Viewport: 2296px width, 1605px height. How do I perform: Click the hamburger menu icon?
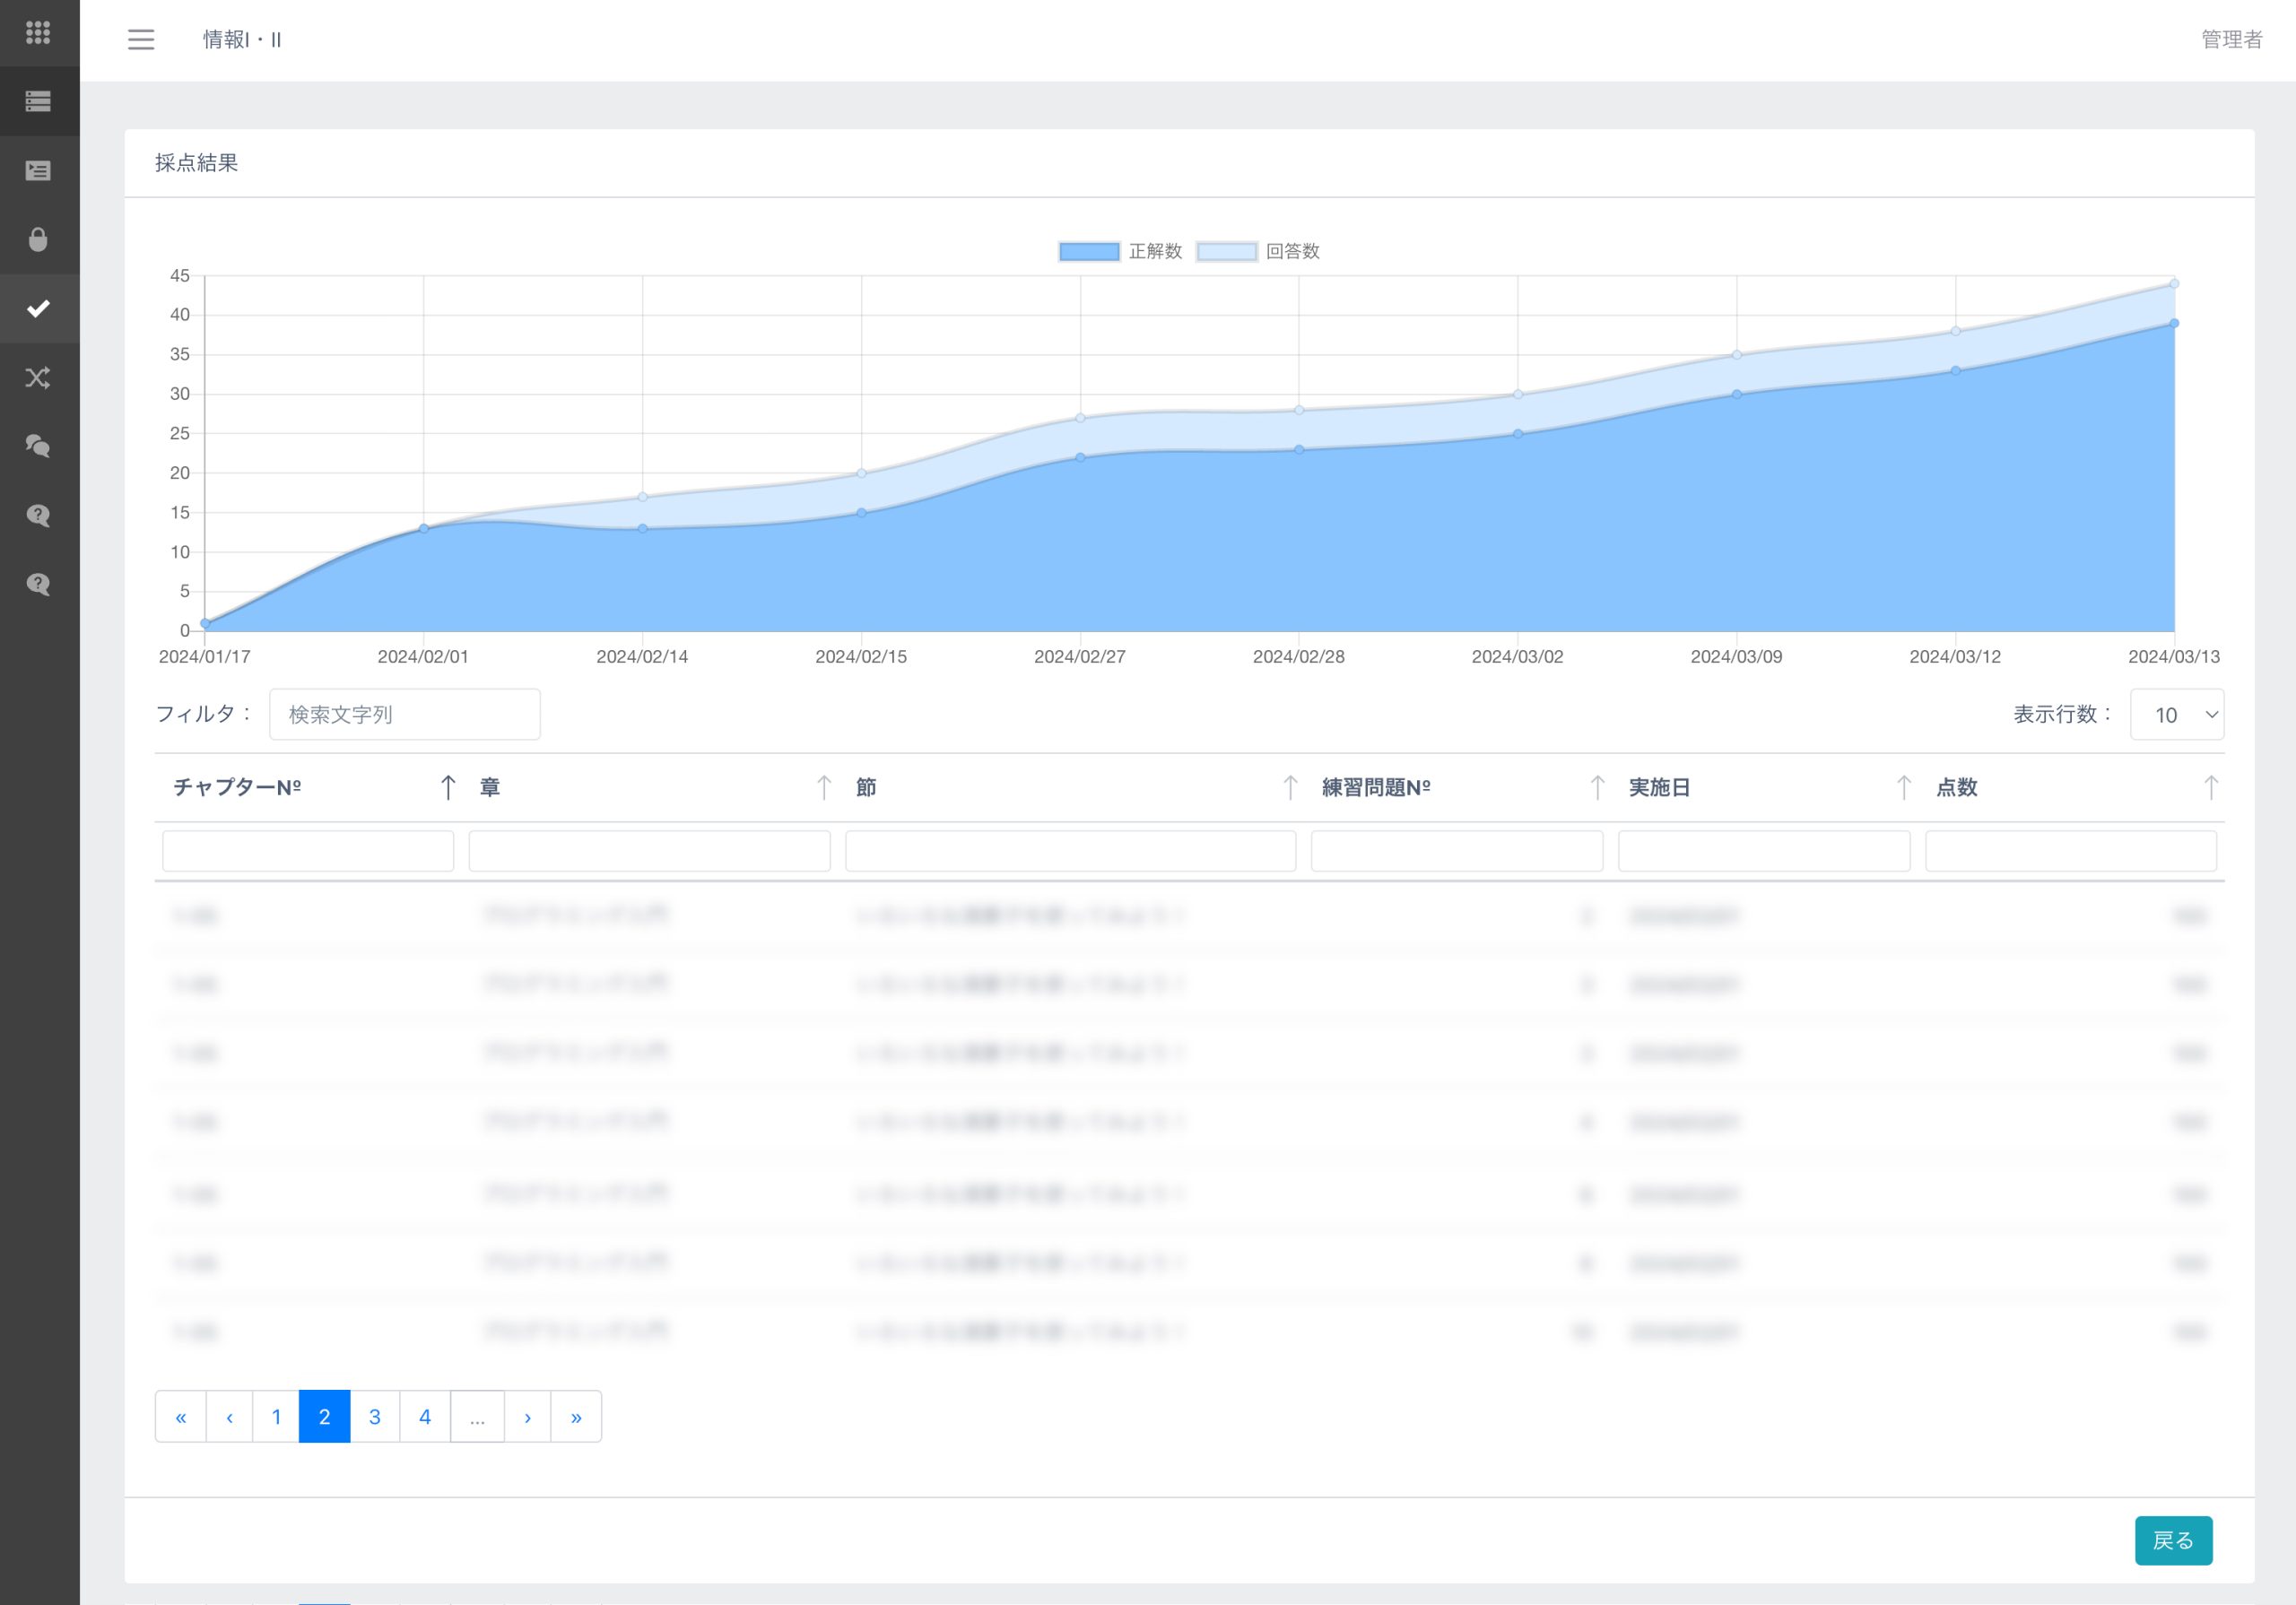(141, 40)
